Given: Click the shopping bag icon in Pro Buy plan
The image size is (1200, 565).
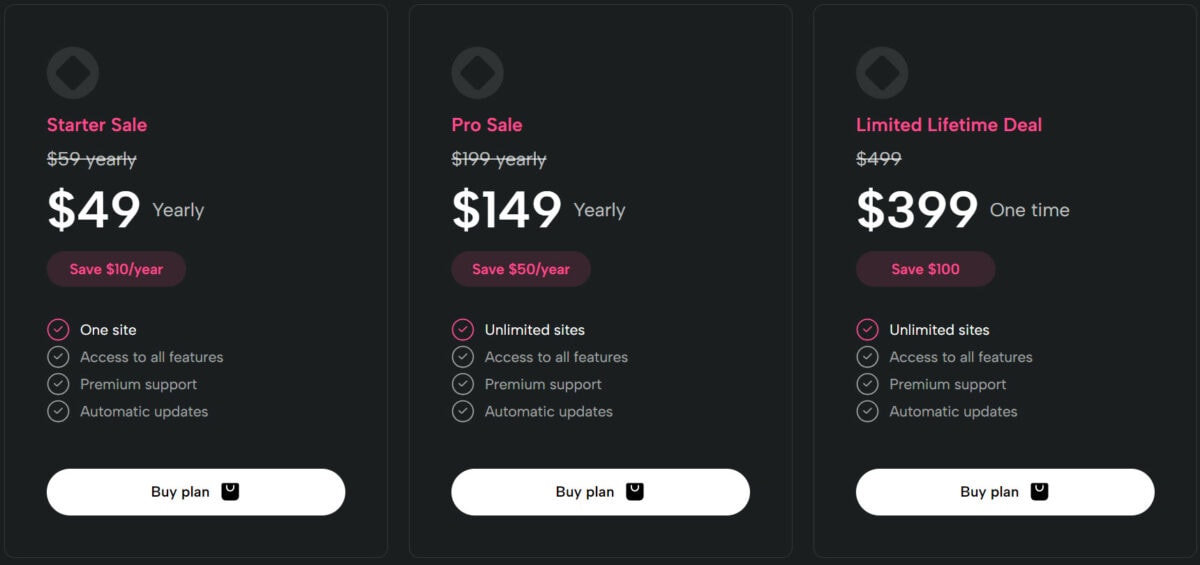Looking at the screenshot, I should pyautogui.click(x=635, y=491).
